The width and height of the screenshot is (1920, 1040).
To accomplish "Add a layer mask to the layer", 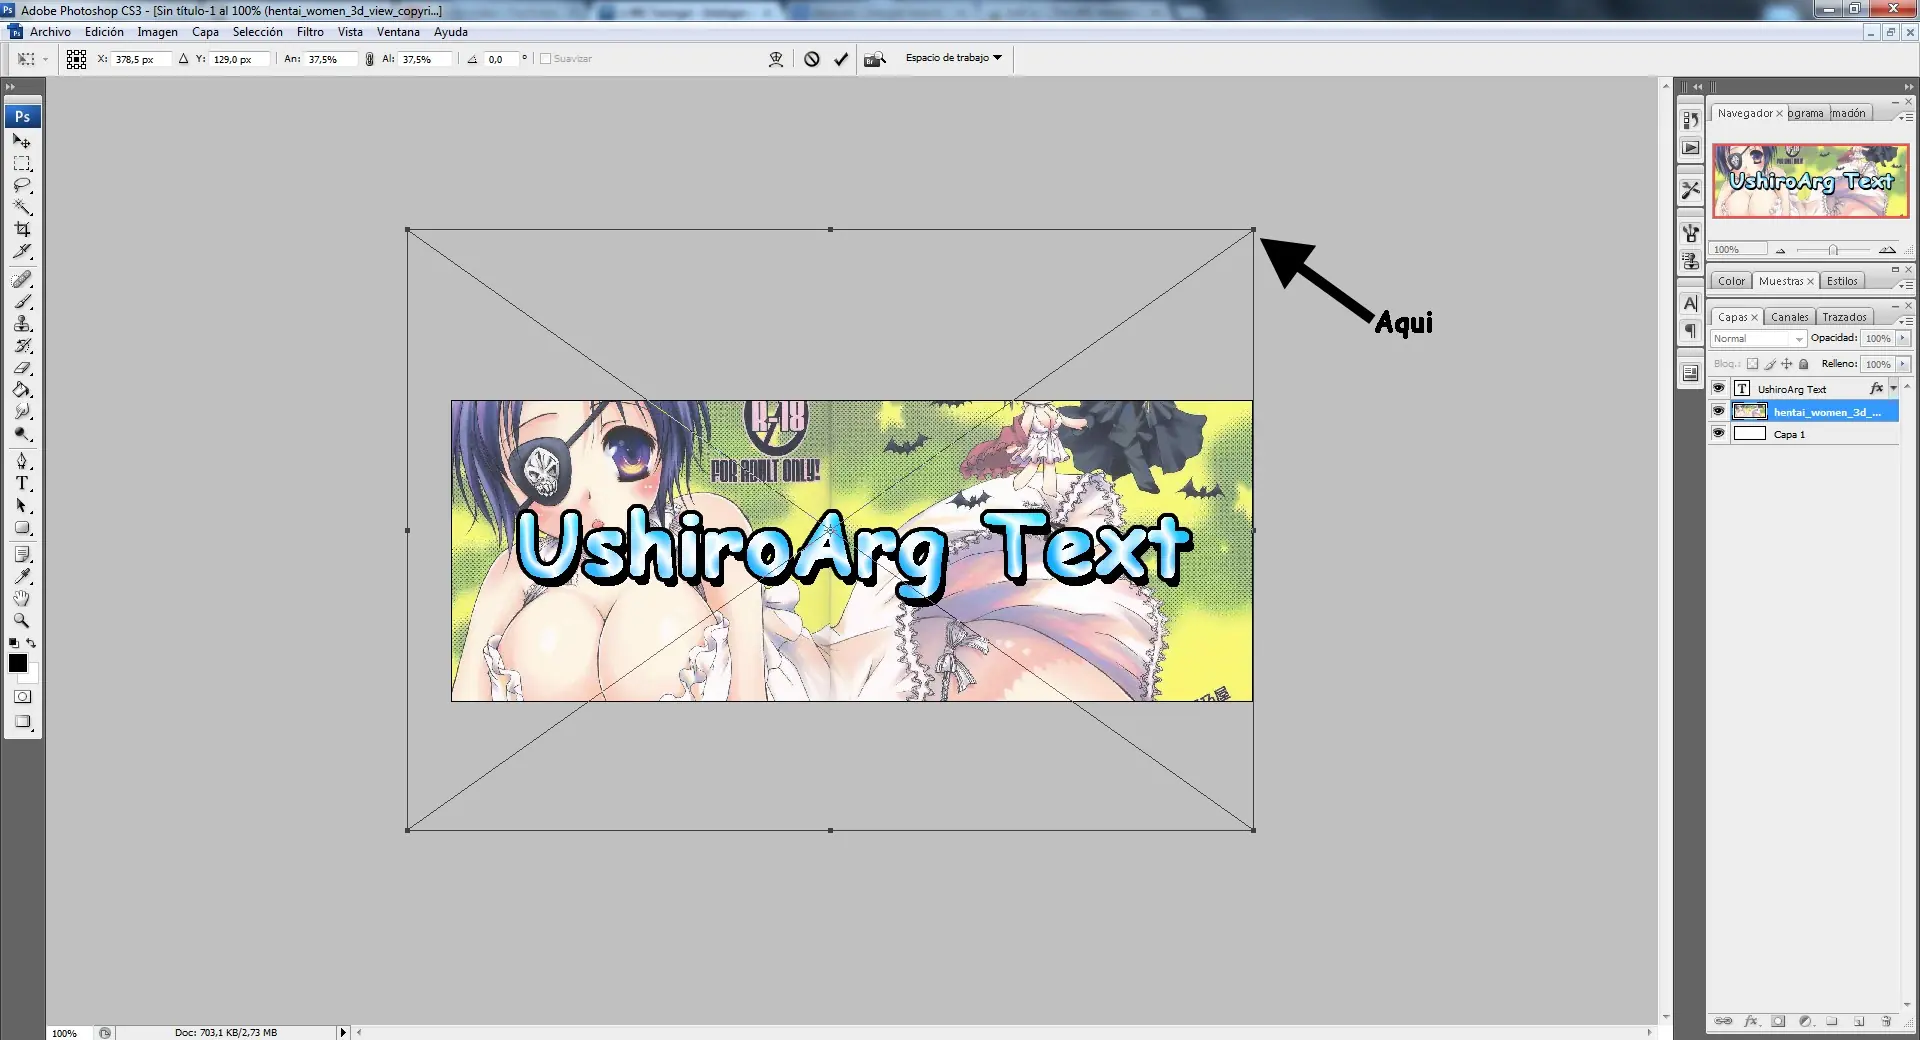I will pos(1778,1021).
